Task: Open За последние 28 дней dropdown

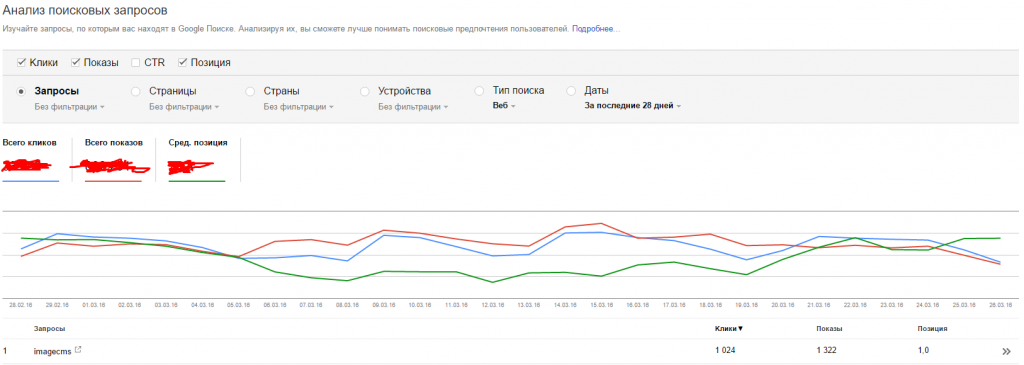Action: pyautogui.click(x=632, y=106)
